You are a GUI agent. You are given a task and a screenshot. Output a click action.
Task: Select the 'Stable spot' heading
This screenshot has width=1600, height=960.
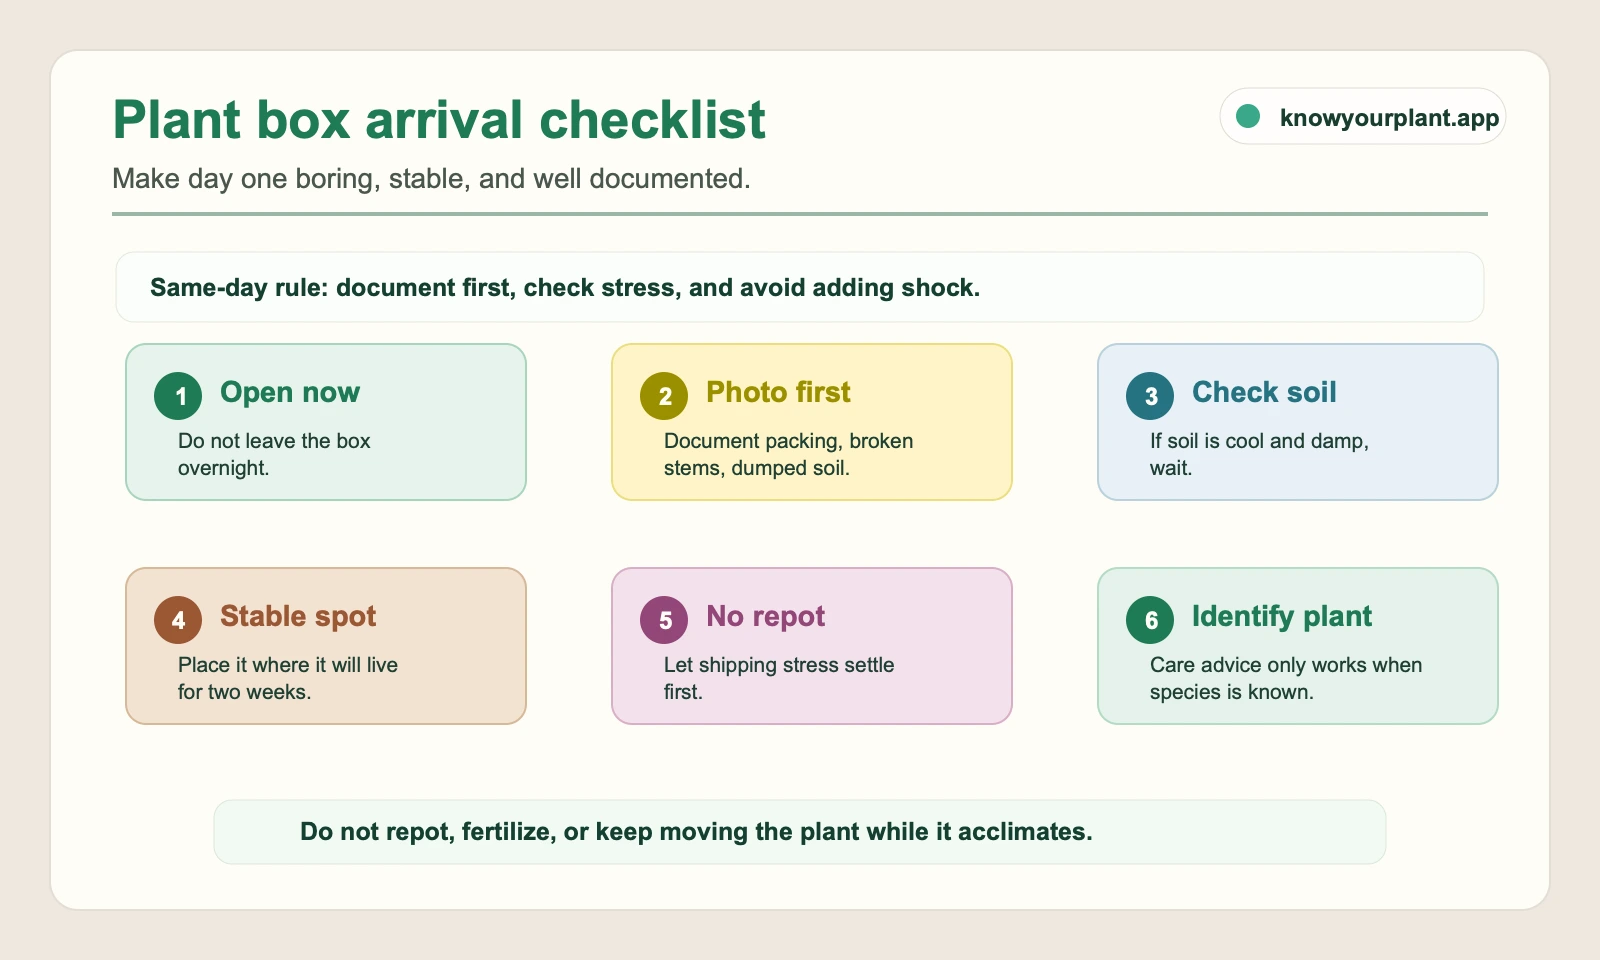click(298, 616)
